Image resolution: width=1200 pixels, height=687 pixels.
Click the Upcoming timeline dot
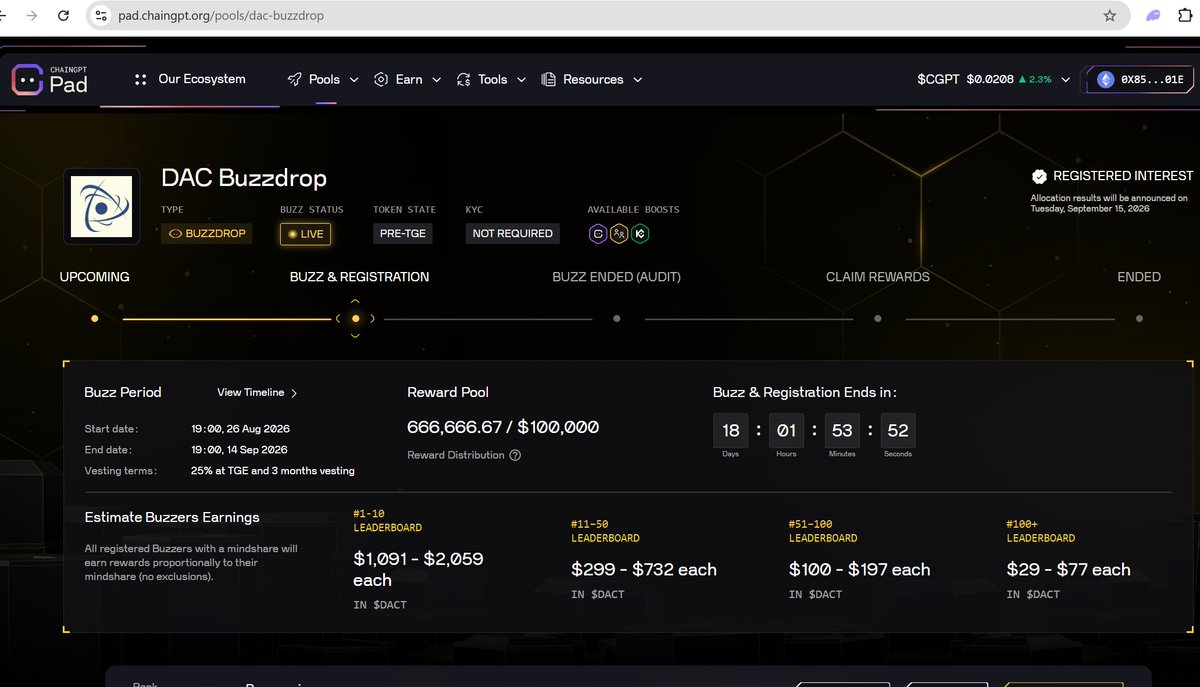pos(95,319)
